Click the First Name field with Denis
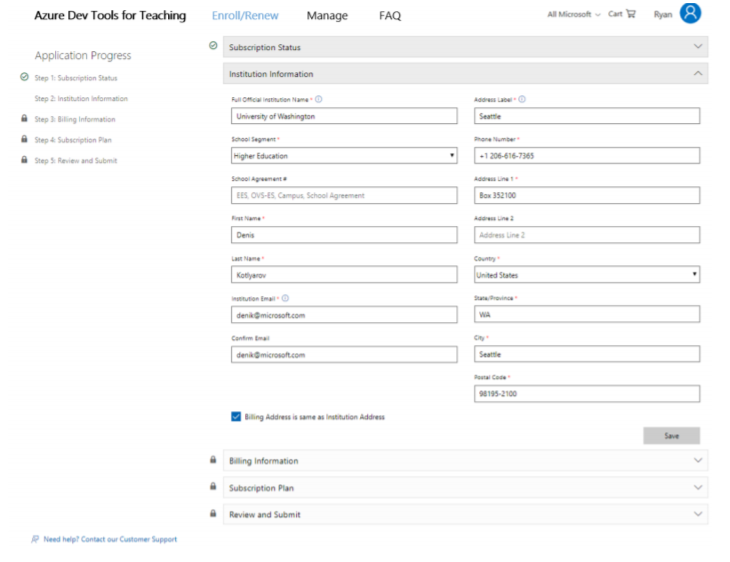Viewport: 730px width, 562px height. pos(344,235)
